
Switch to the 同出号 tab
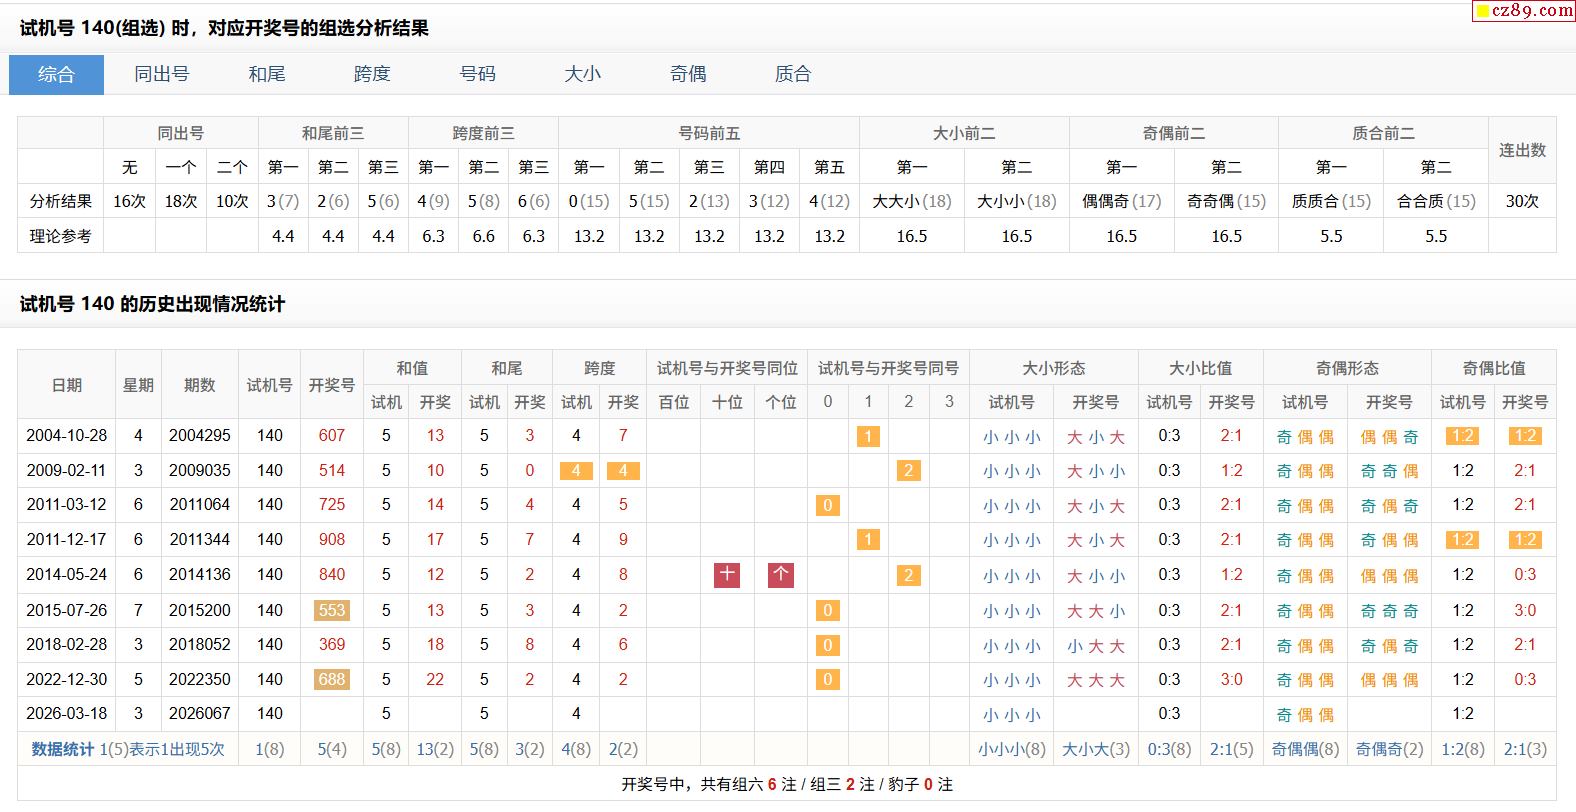(x=162, y=74)
